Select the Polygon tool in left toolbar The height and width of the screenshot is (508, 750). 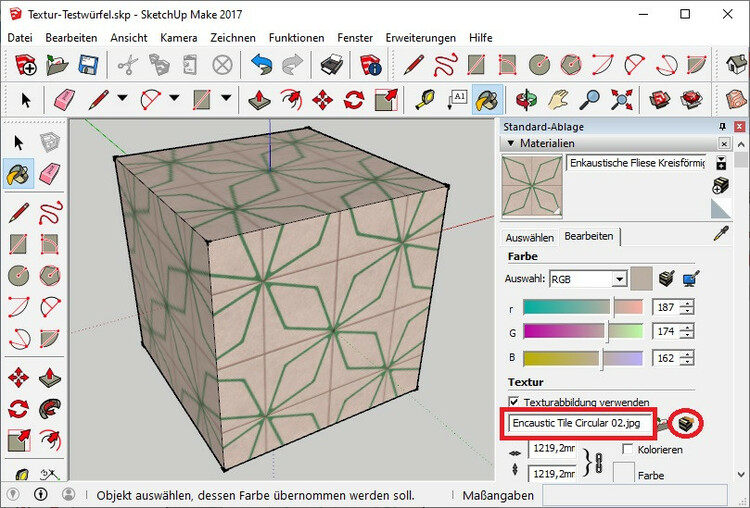50,275
